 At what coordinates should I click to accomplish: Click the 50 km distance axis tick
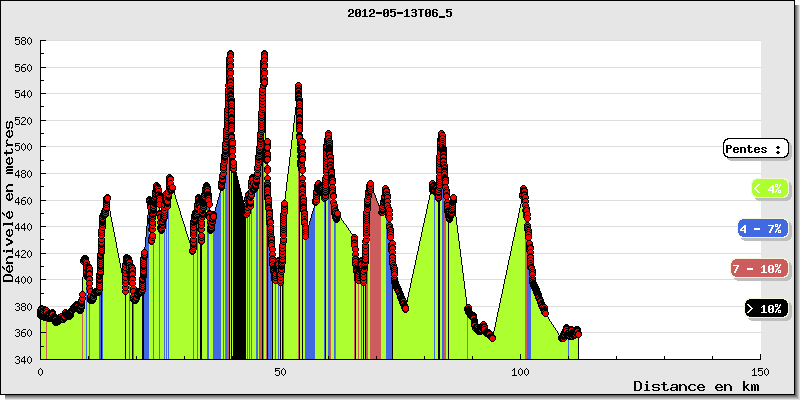coord(280,370)
